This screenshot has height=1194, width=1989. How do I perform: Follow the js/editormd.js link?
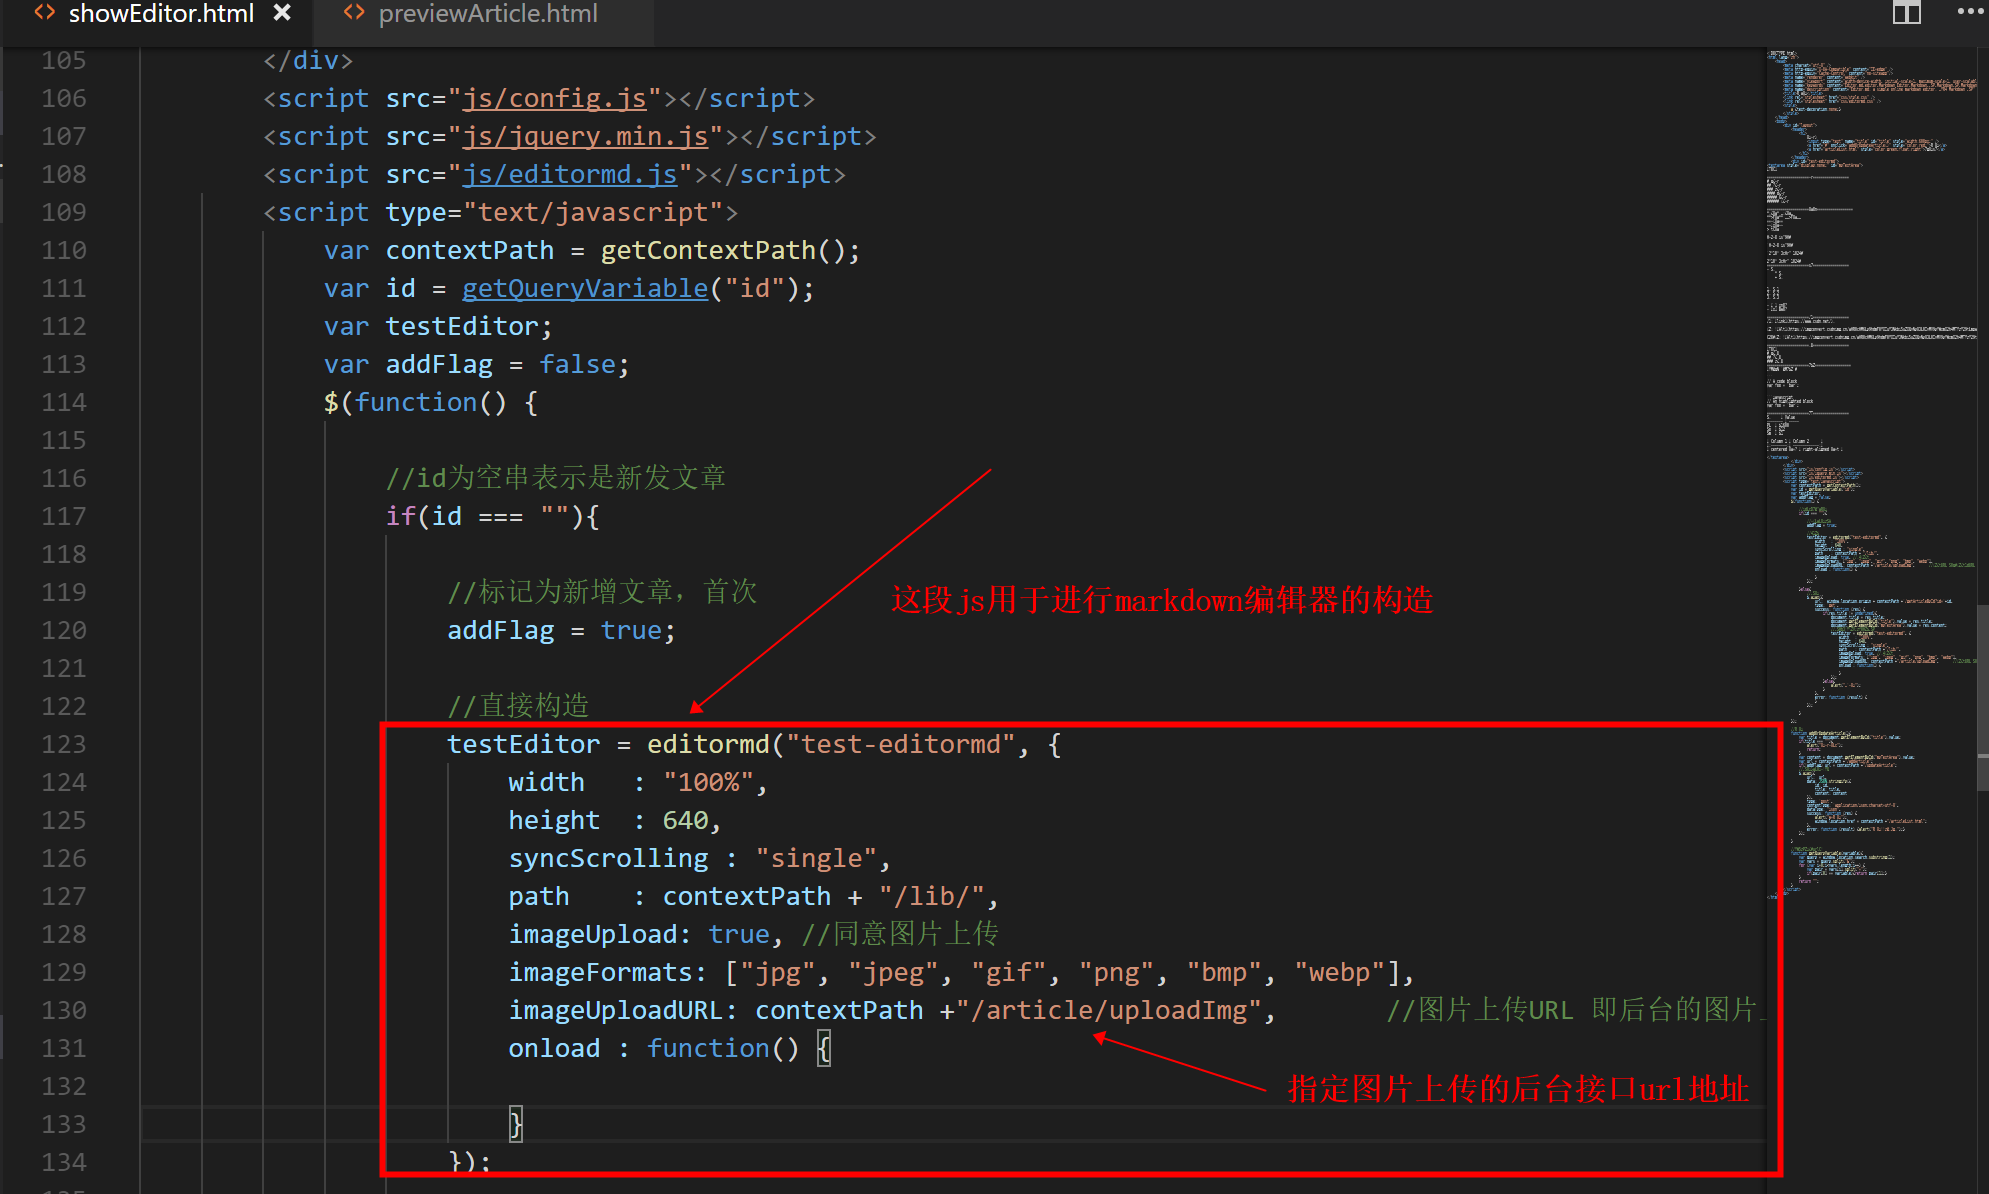tap(569, 174)
